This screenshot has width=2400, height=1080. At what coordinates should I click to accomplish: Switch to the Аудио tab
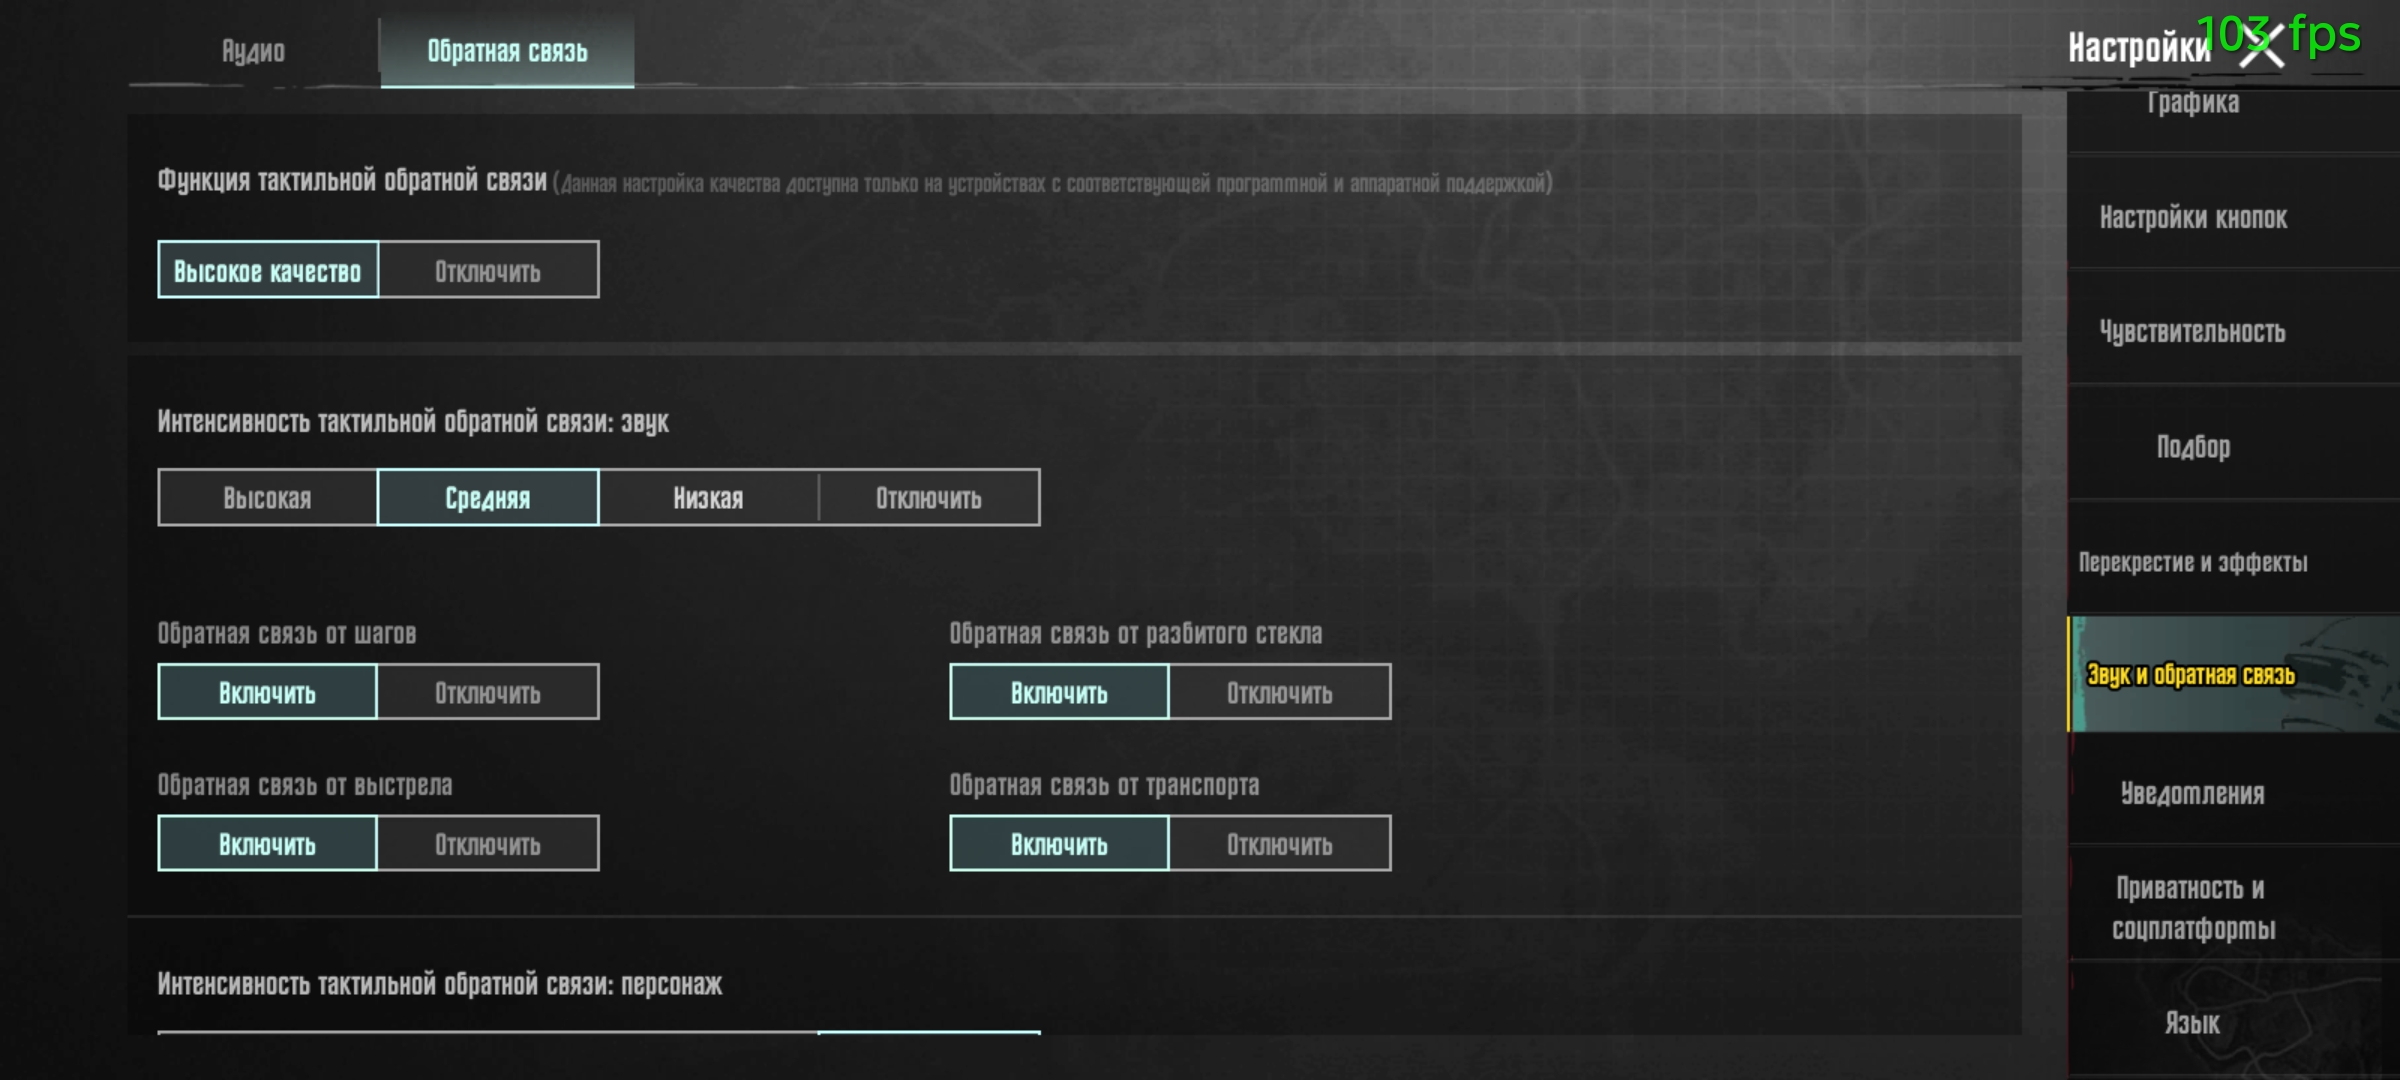253,51
